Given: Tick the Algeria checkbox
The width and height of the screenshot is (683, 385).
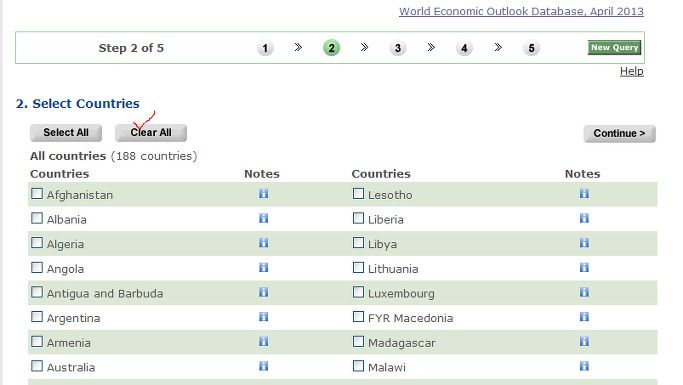Looking at the screenshot, I should pyautogui.click(x=37, y=243).
